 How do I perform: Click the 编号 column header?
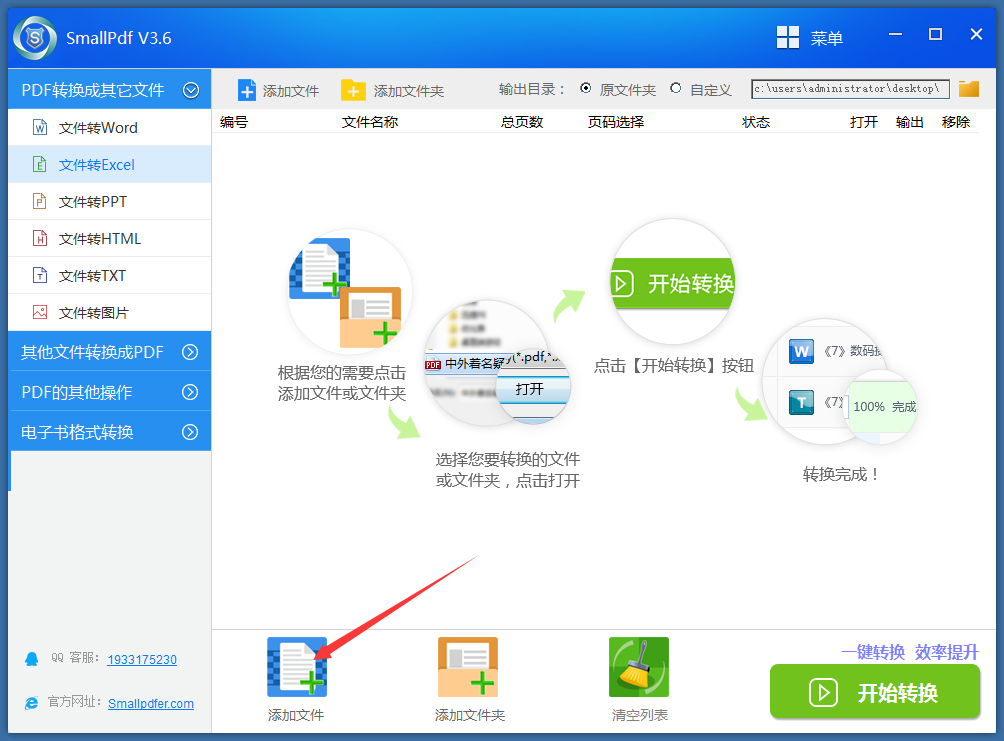coord(234,122)
